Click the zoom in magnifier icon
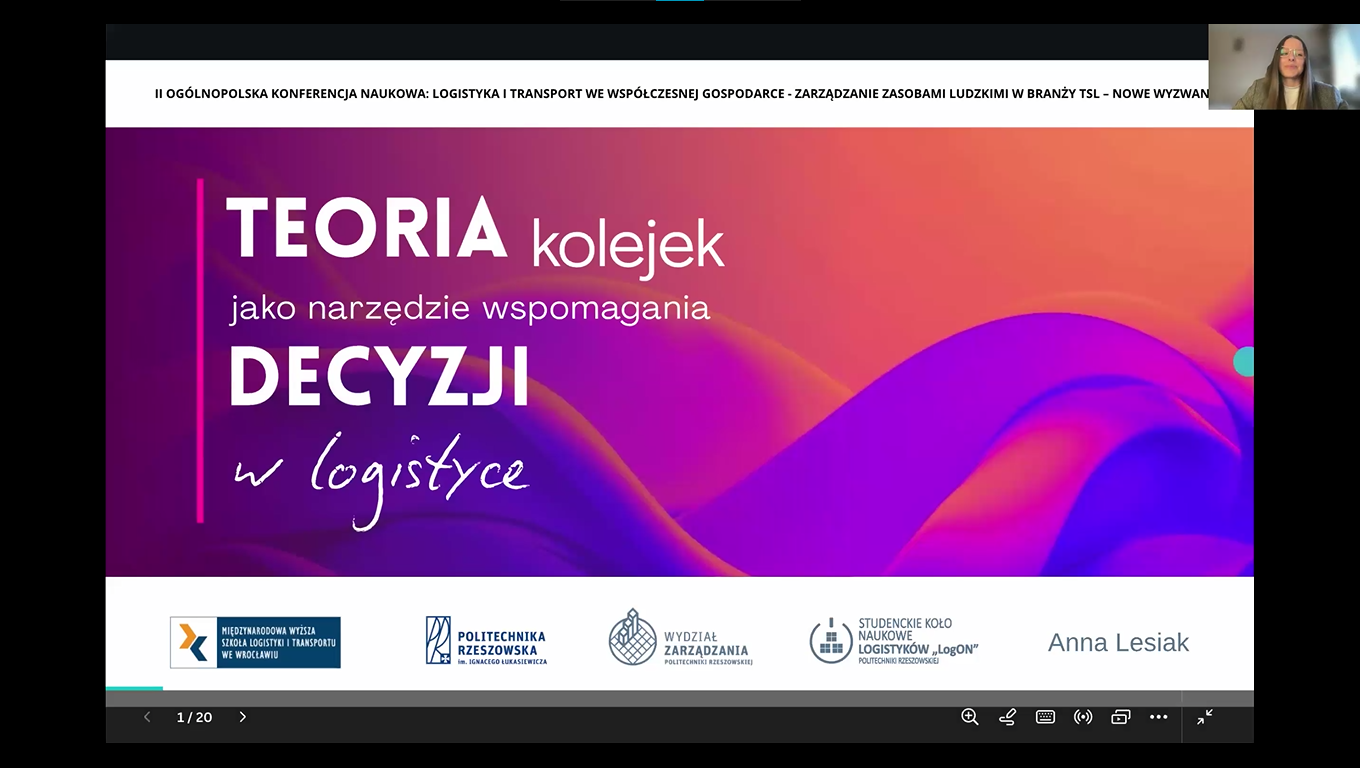The height and width of the screenshot is (768, 1360). [x=969, y=717]
